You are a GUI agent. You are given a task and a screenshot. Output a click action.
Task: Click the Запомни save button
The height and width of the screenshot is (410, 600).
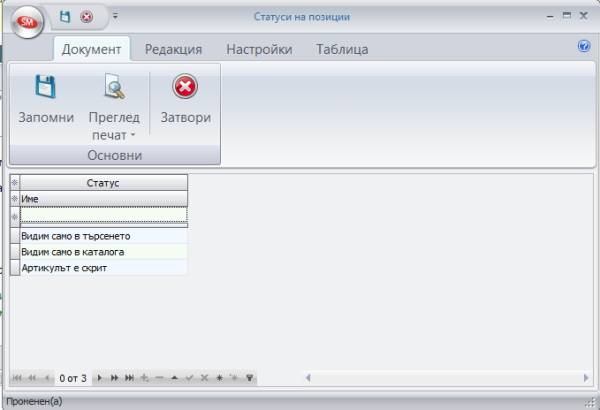click(46, 100)
